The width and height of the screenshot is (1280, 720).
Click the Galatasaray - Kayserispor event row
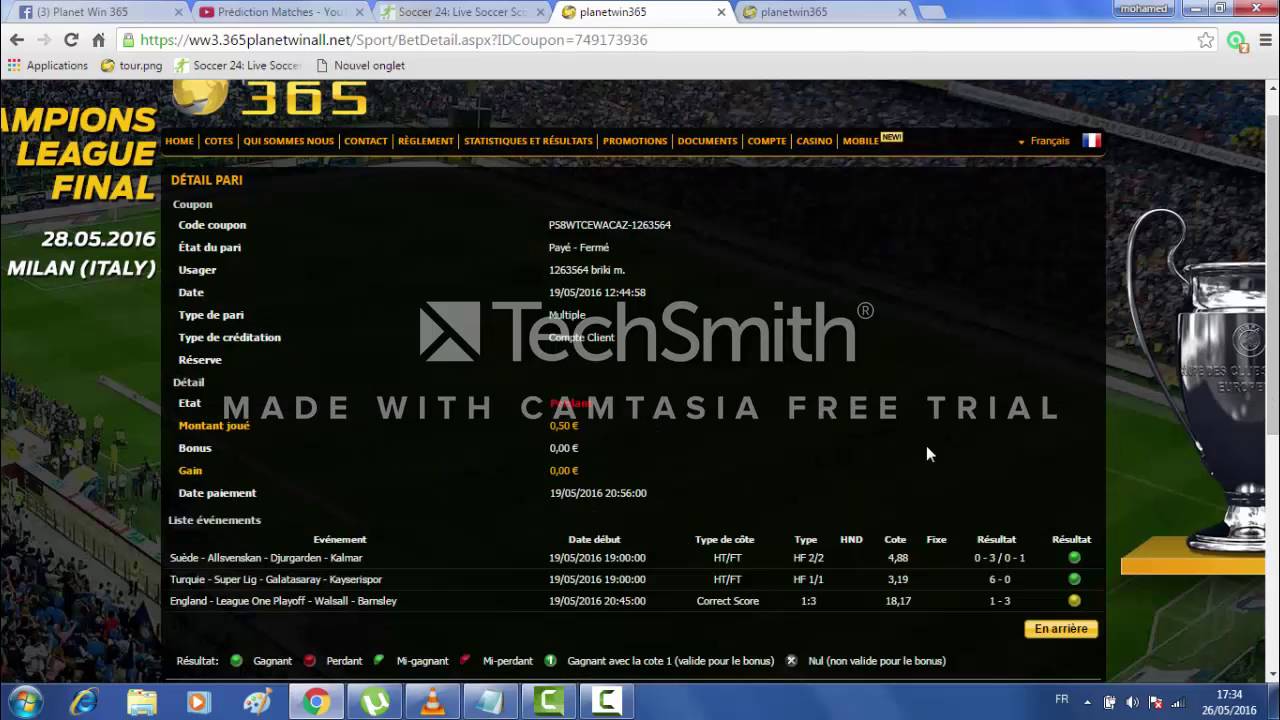(x=633, y=579)
